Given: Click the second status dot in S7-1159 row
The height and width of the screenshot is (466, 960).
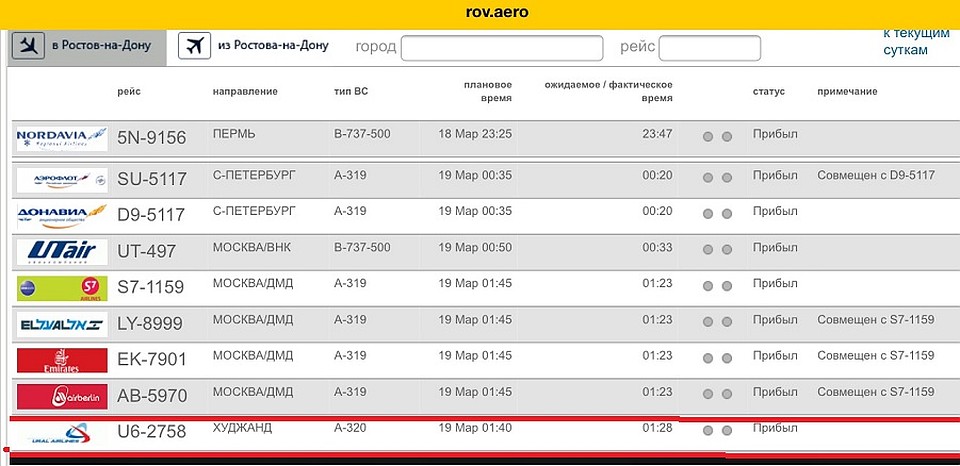Looking at the screenshot, I should pos(727,286).
